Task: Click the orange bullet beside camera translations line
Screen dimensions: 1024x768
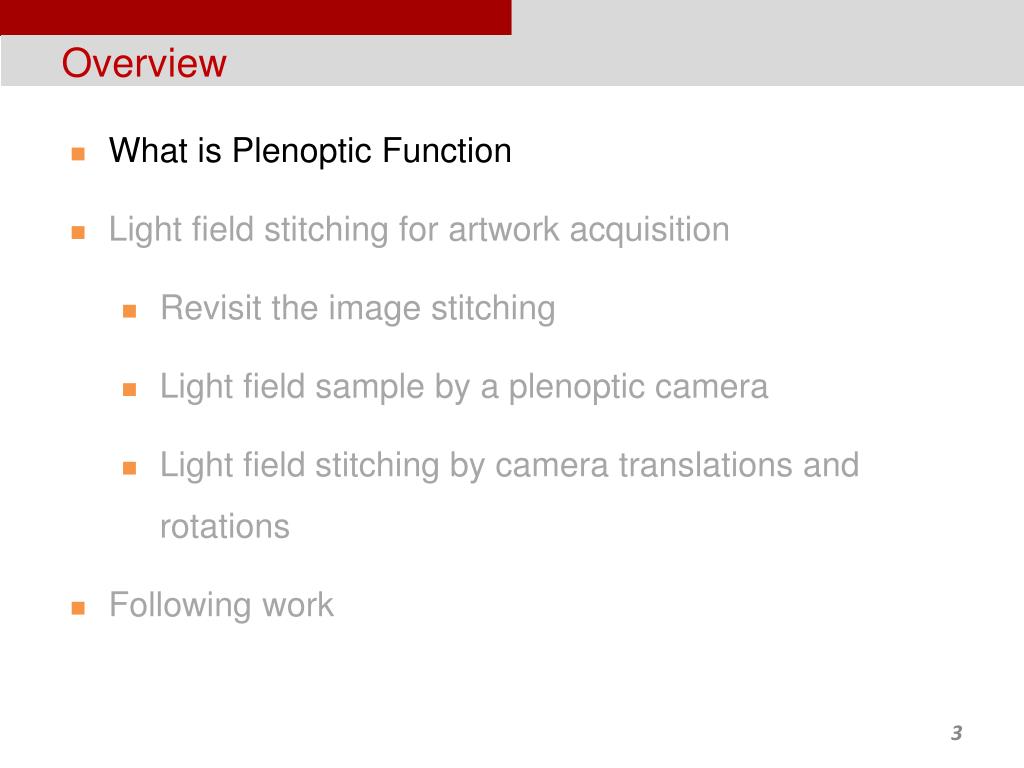Action: point(129,468)
